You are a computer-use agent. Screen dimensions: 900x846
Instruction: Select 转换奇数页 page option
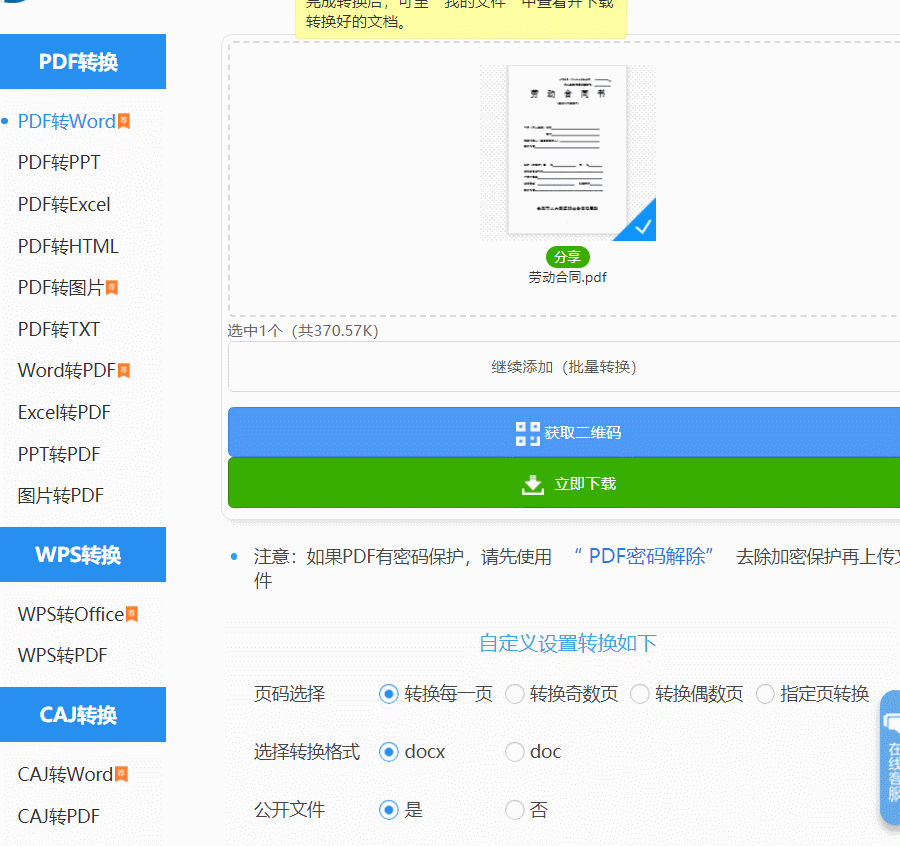tap(515, 694)
